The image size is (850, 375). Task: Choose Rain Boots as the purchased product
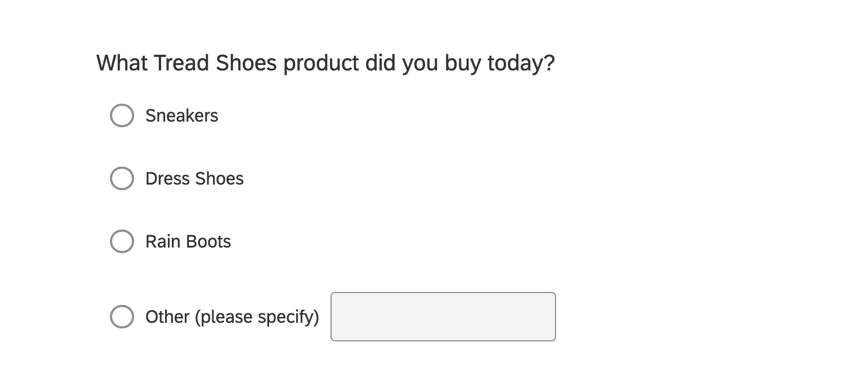122,241
